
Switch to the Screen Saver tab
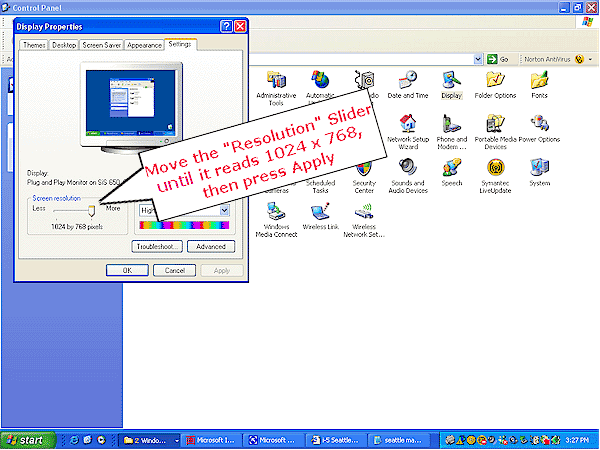[x=101, y=45]
